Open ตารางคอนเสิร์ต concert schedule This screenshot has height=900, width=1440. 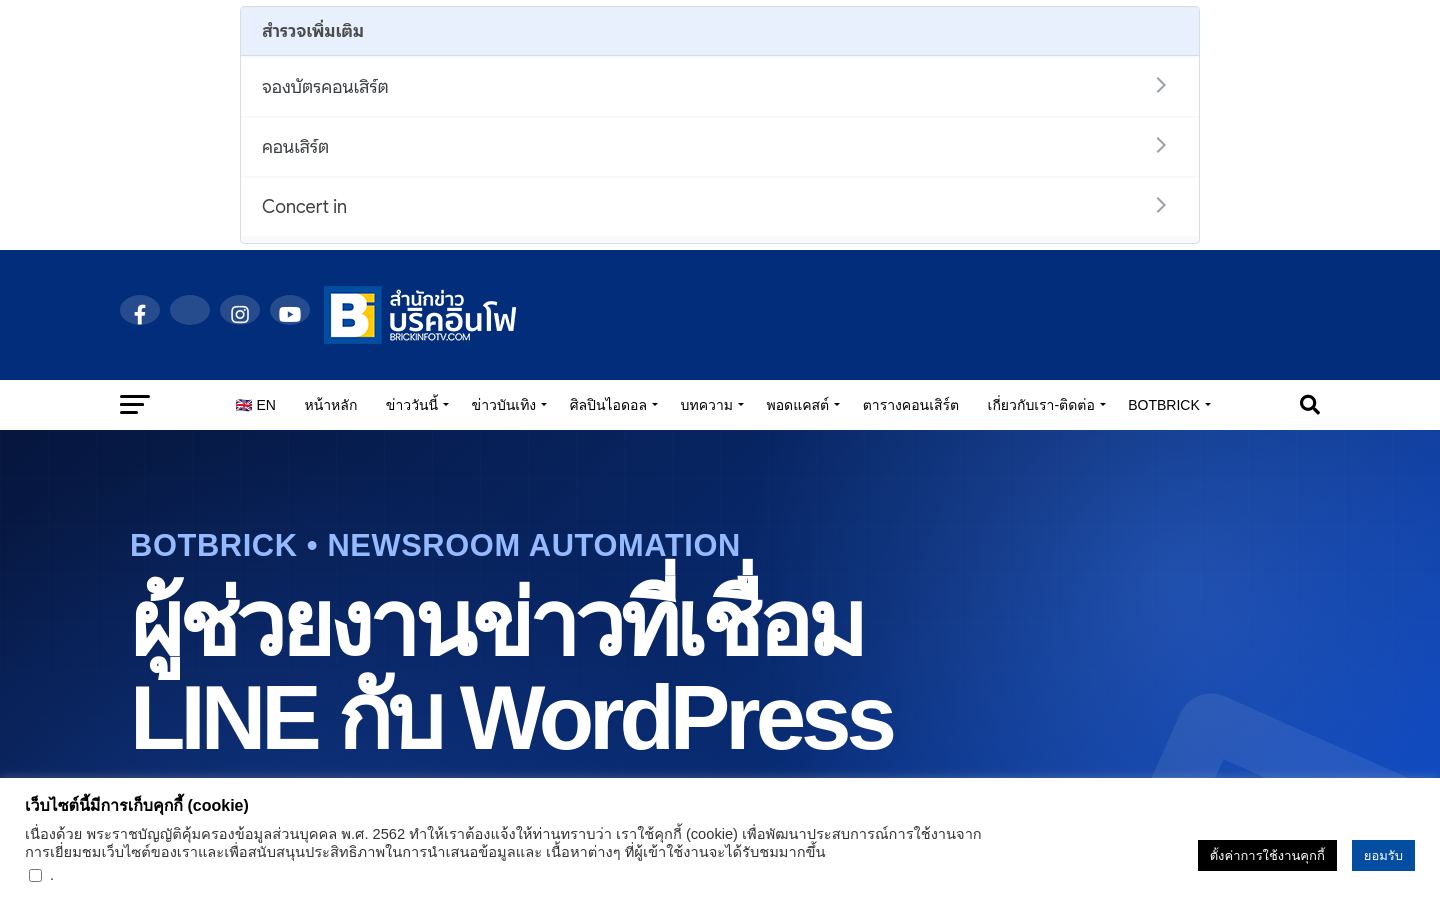(911, 405)
